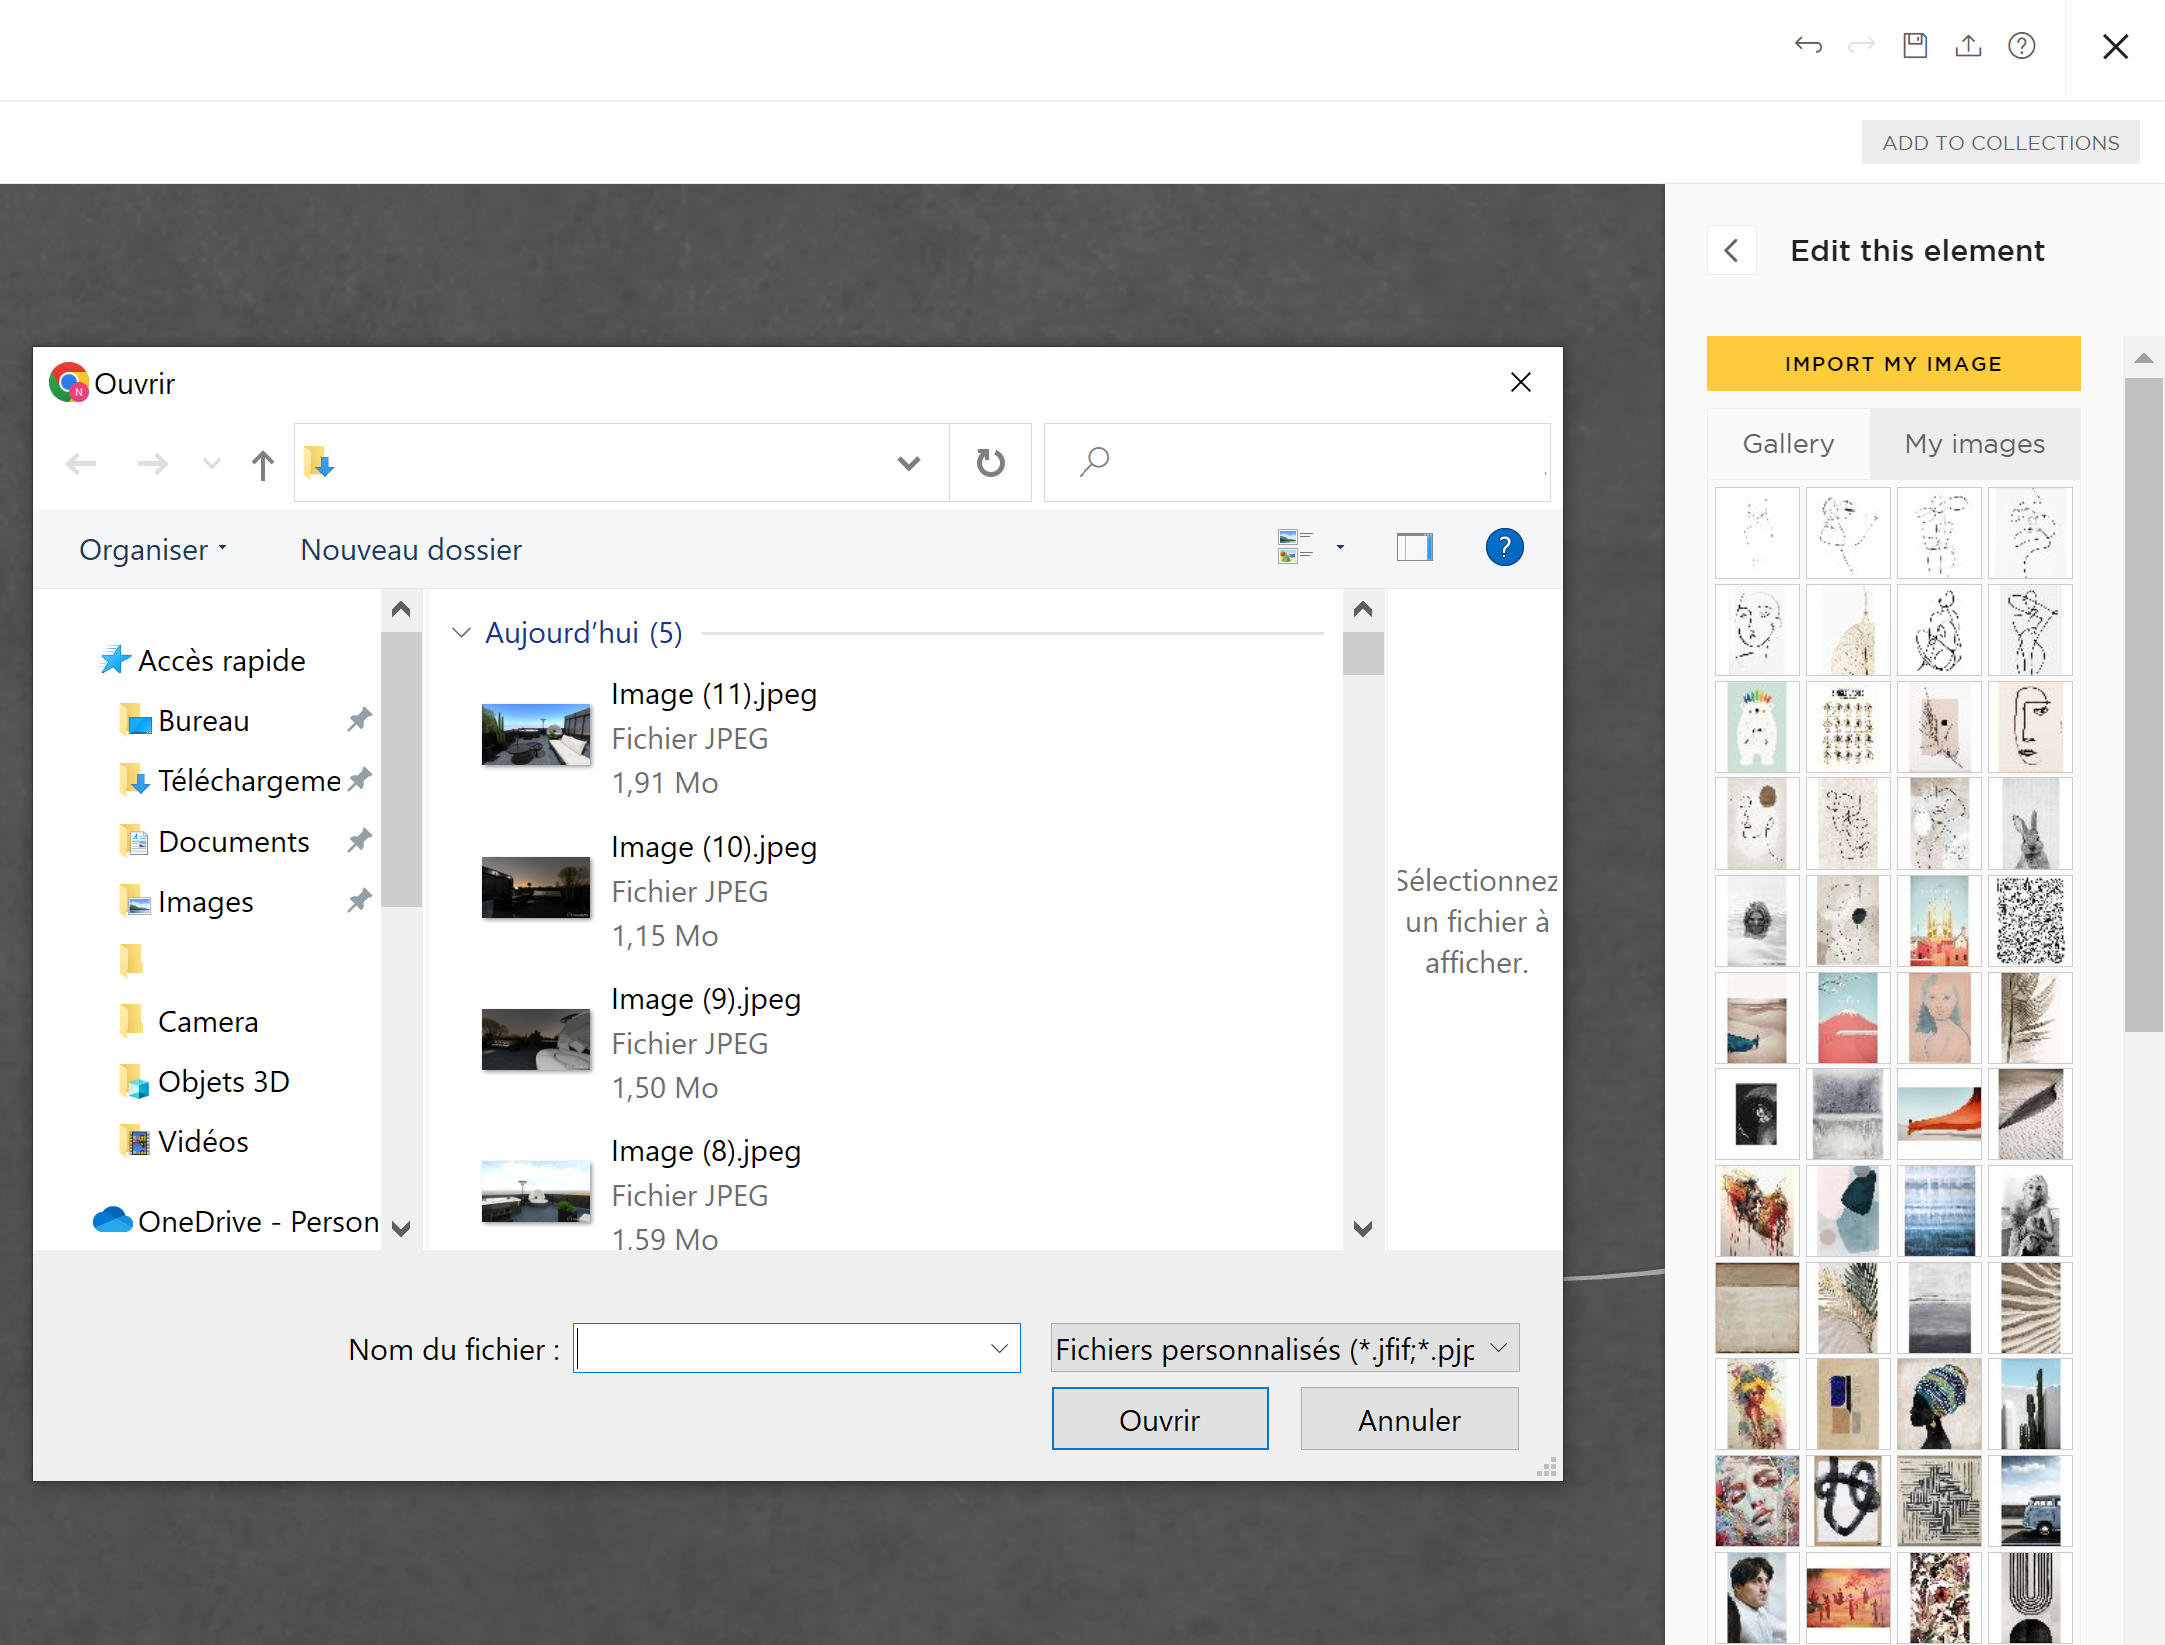Select Image (10).jpeg file
The height and width of the screenshot is (1645, 2165).
pos(713,848)
